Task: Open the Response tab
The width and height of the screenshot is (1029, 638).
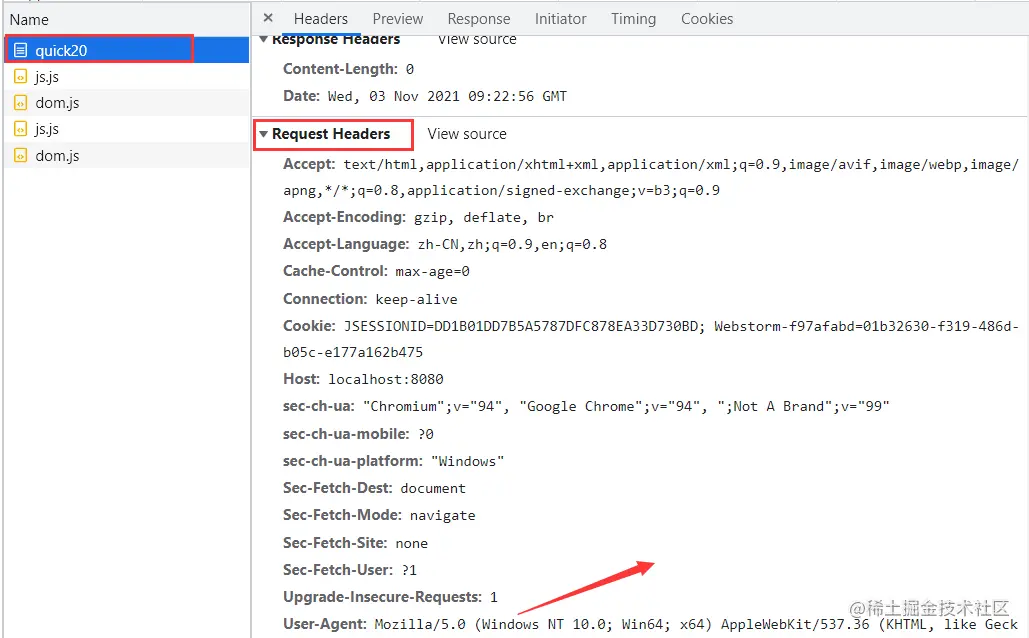Action: [x=478, y=19]
